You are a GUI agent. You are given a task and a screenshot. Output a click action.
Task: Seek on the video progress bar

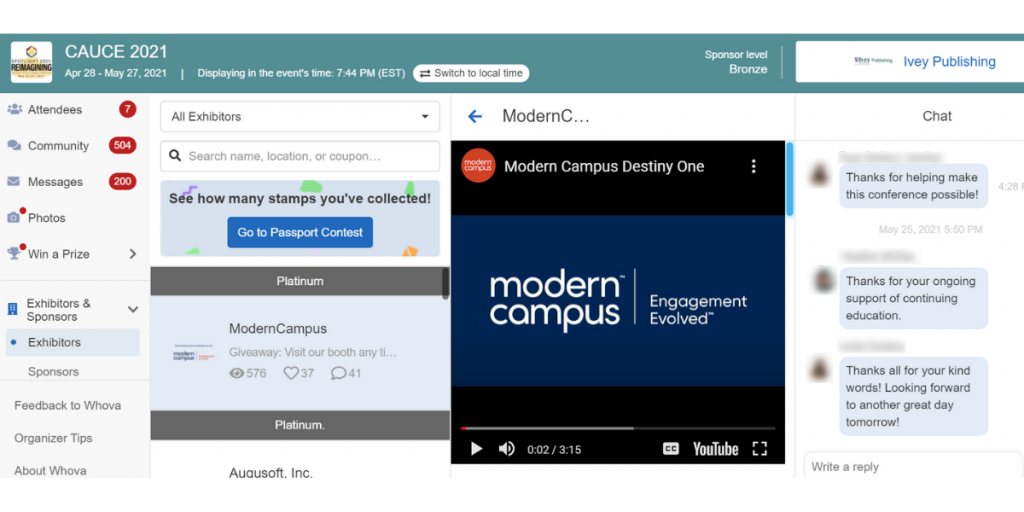click(600, 428)
